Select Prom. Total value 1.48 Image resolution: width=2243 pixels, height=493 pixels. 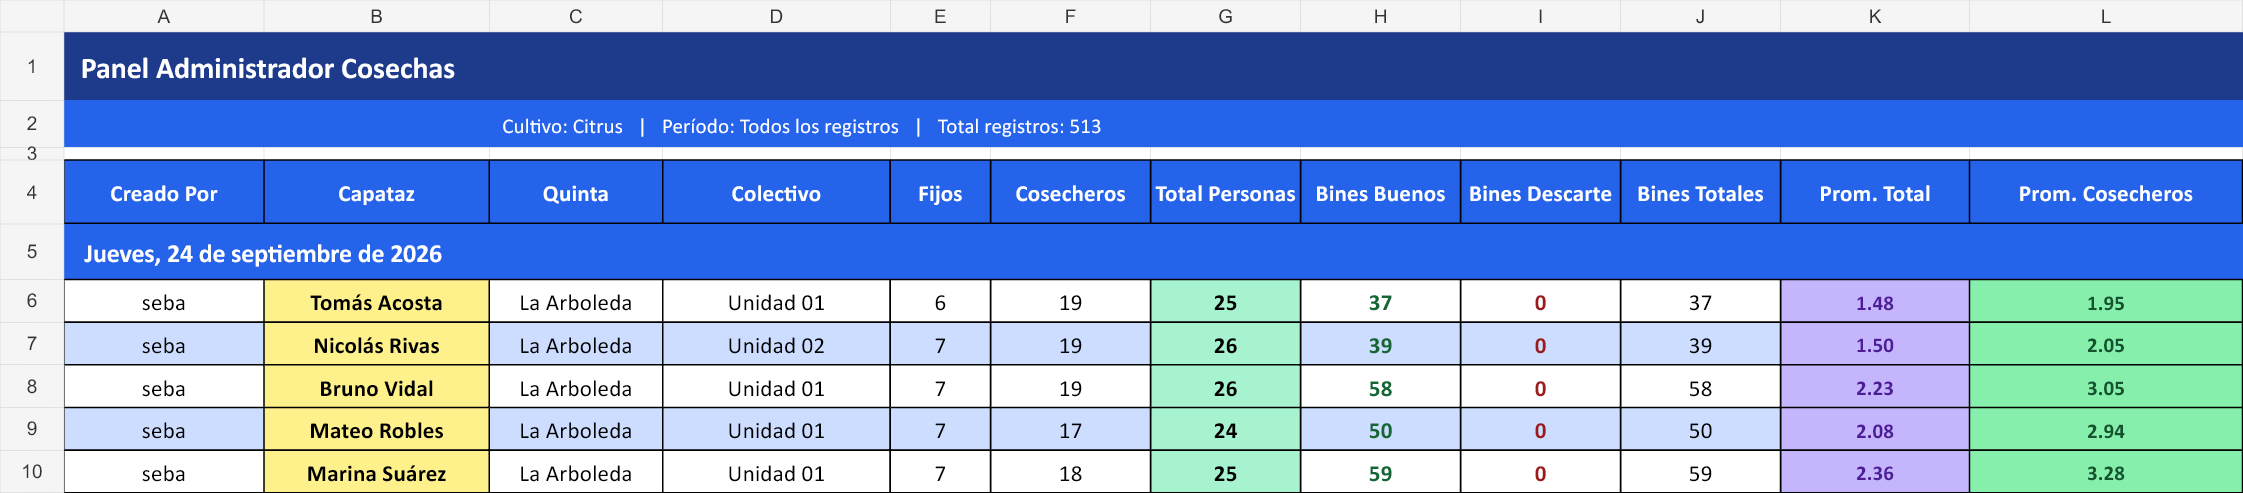[x=1875, y=302]
